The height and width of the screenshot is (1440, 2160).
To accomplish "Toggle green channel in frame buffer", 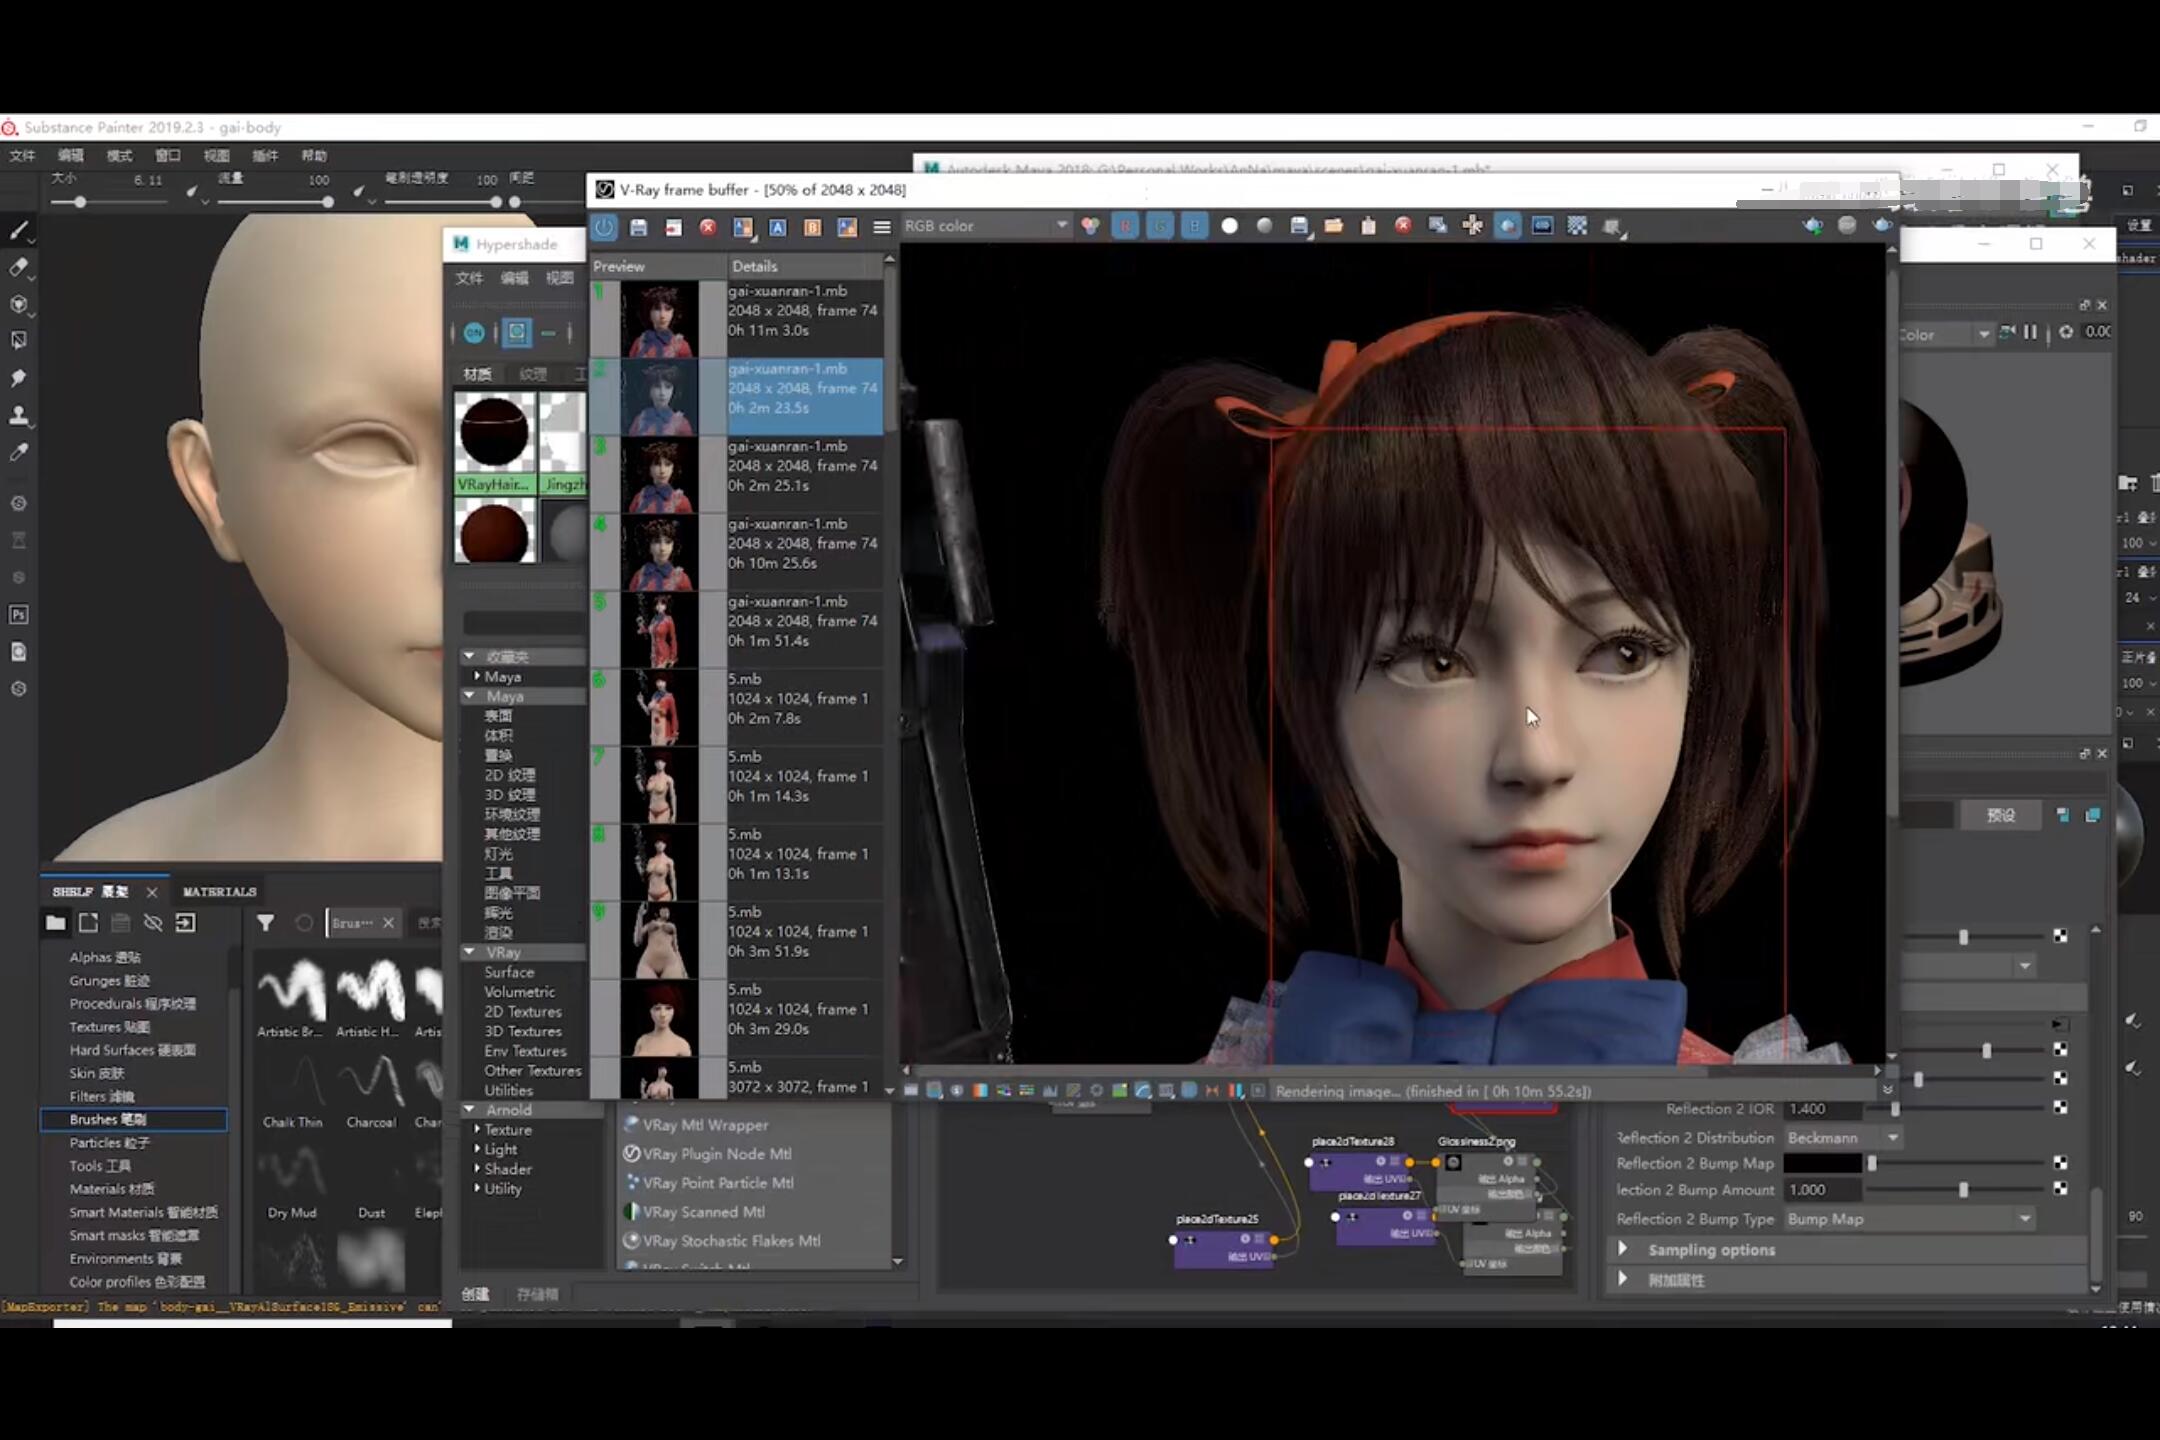I will click(1160, 227).
